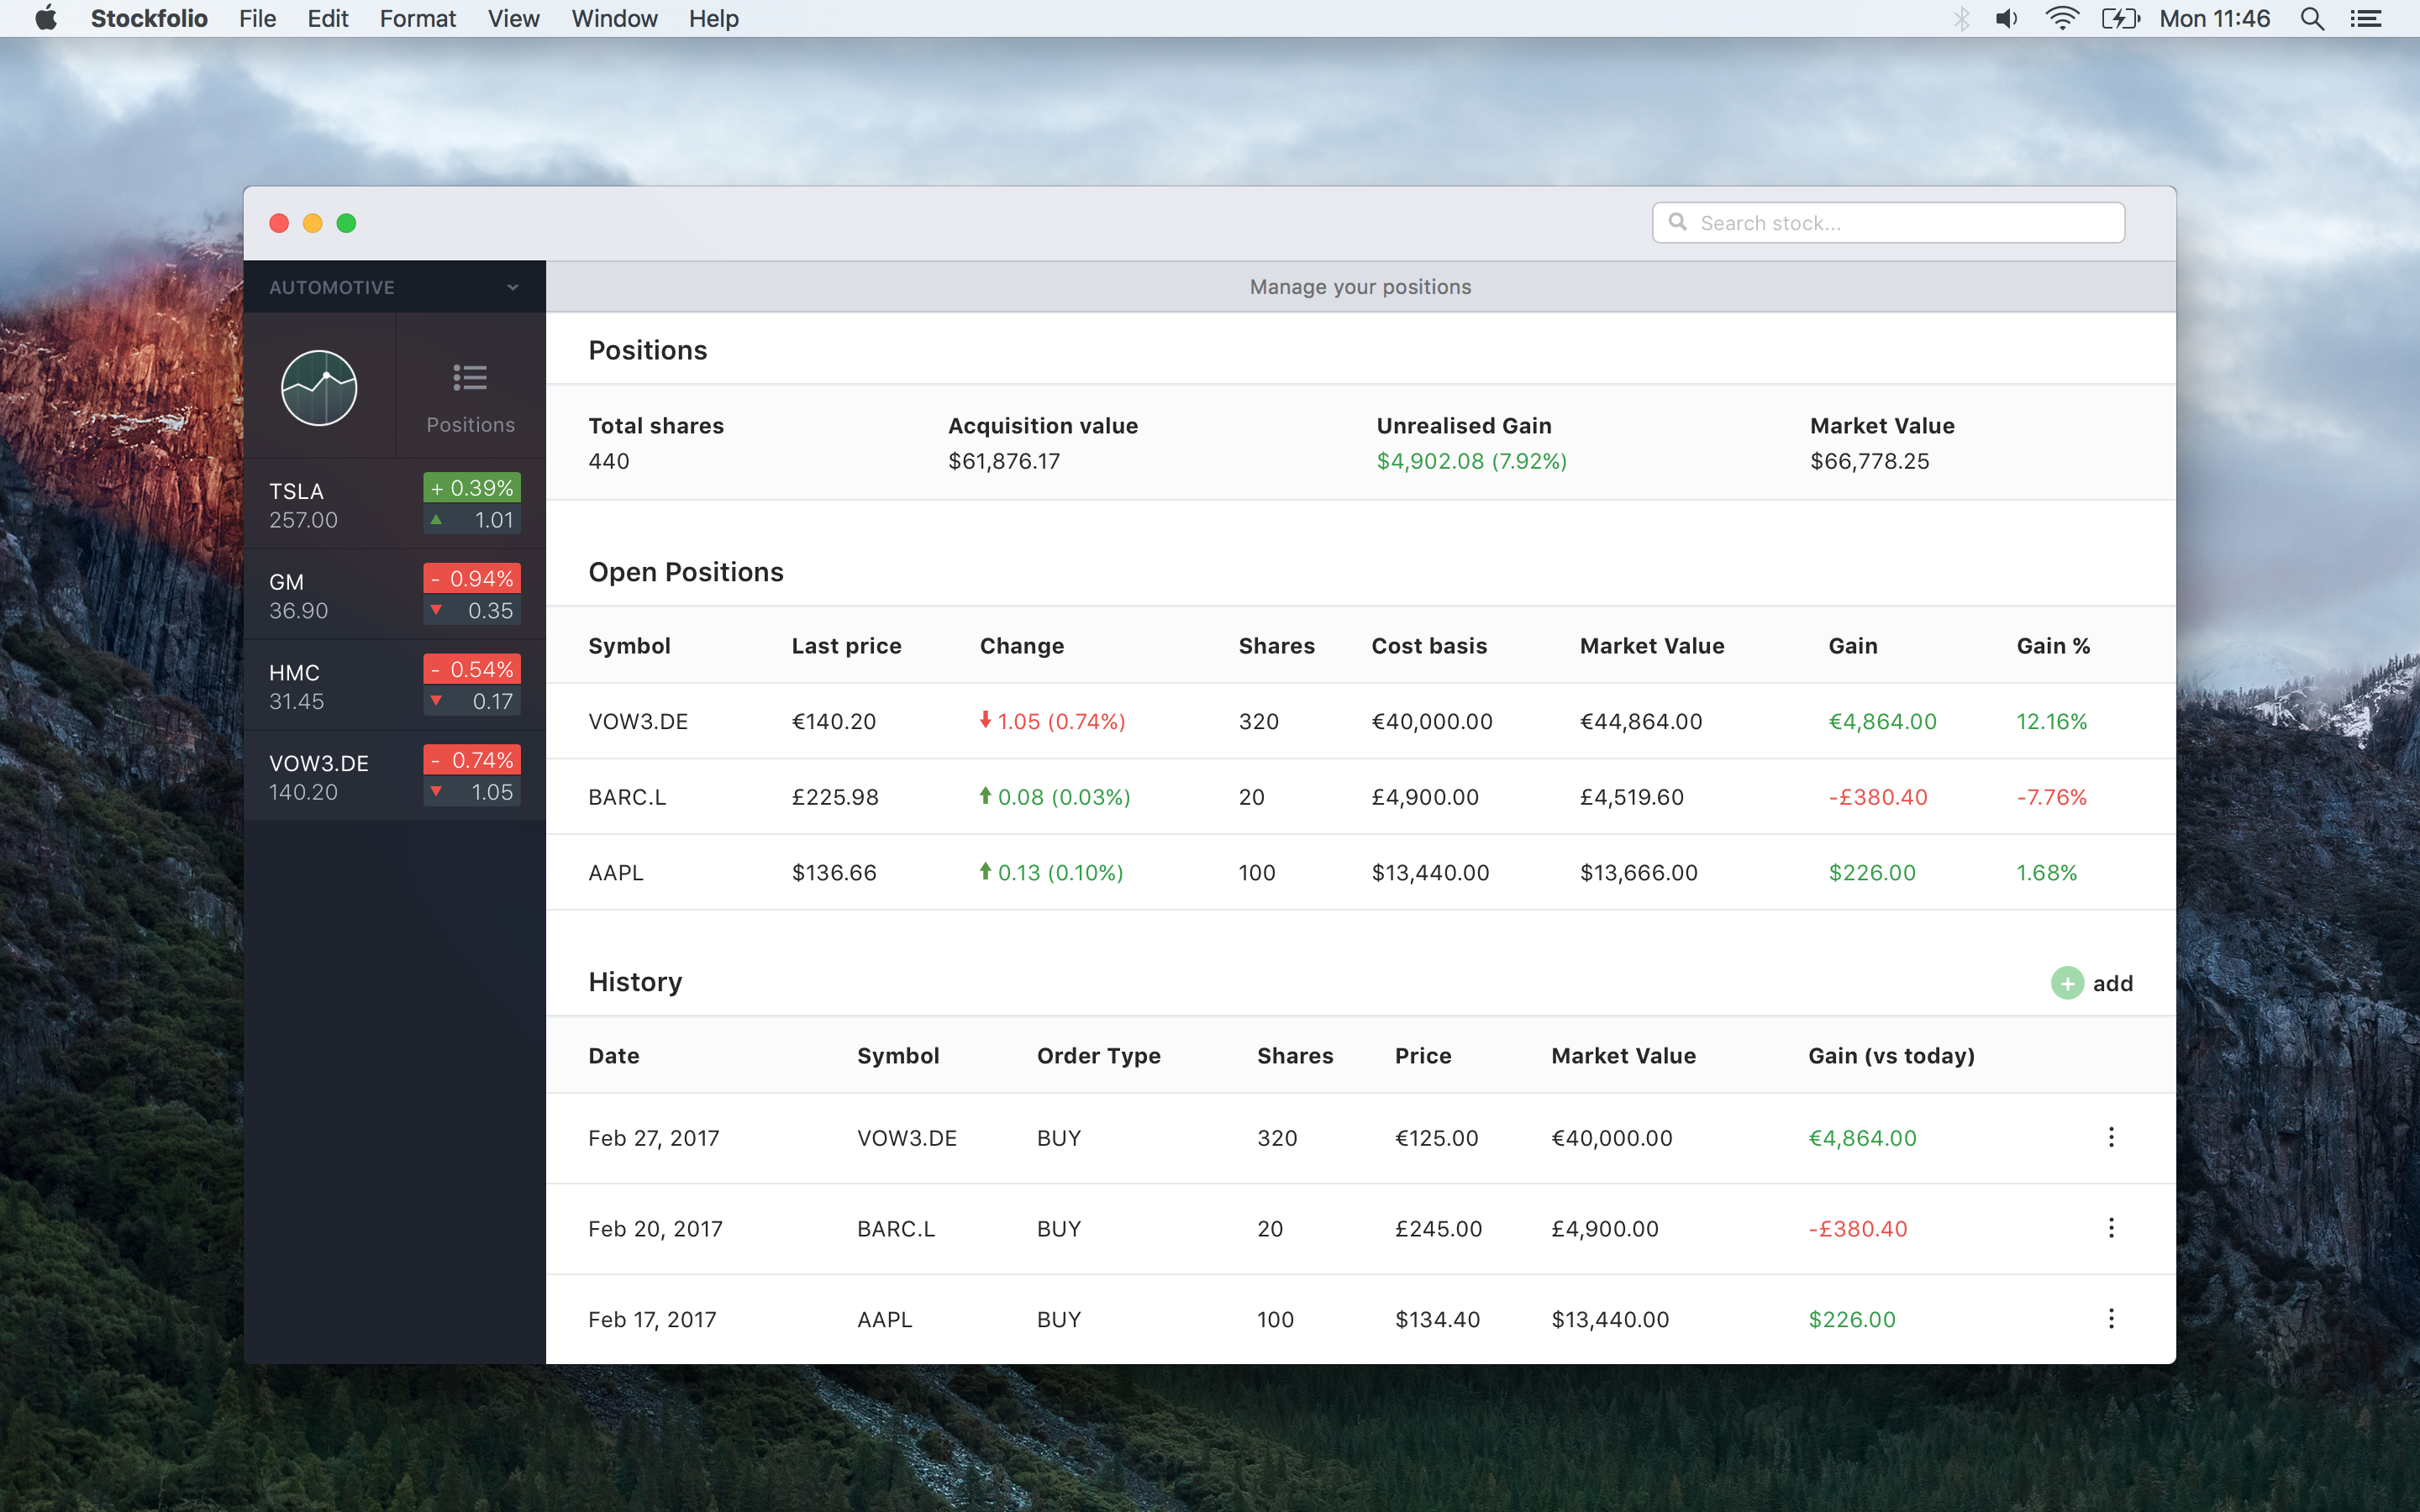Open Notification Center list icon

tap(2366, 19)
